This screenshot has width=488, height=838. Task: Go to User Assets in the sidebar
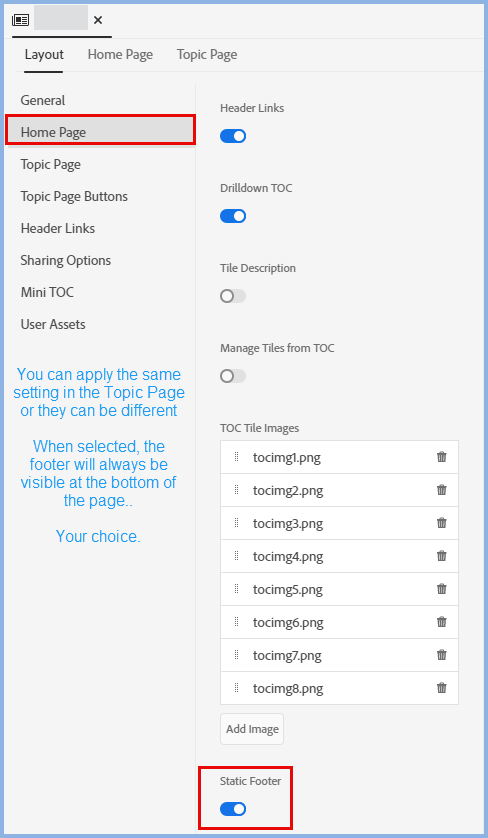pos(53,324)
